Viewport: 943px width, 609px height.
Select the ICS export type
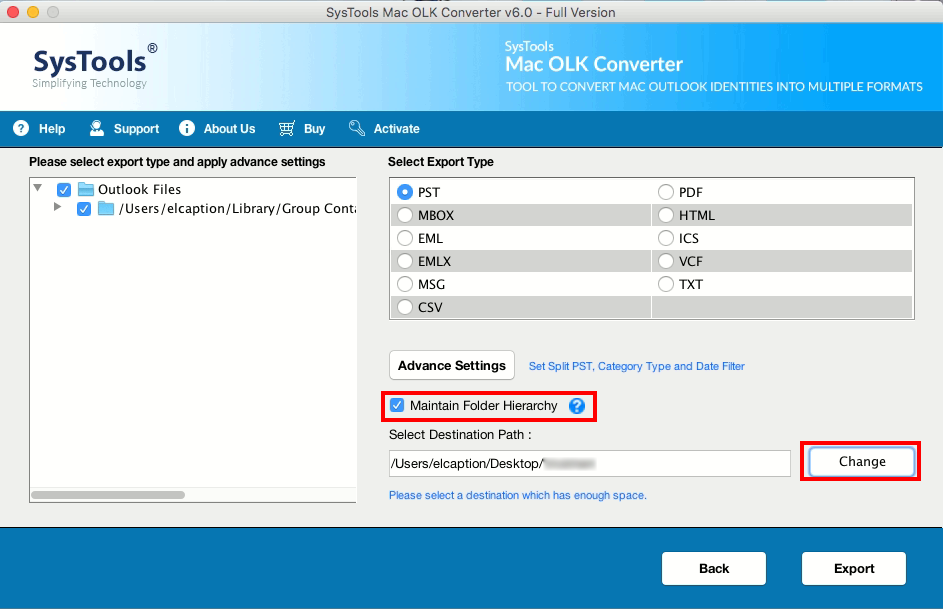[666, 238]
